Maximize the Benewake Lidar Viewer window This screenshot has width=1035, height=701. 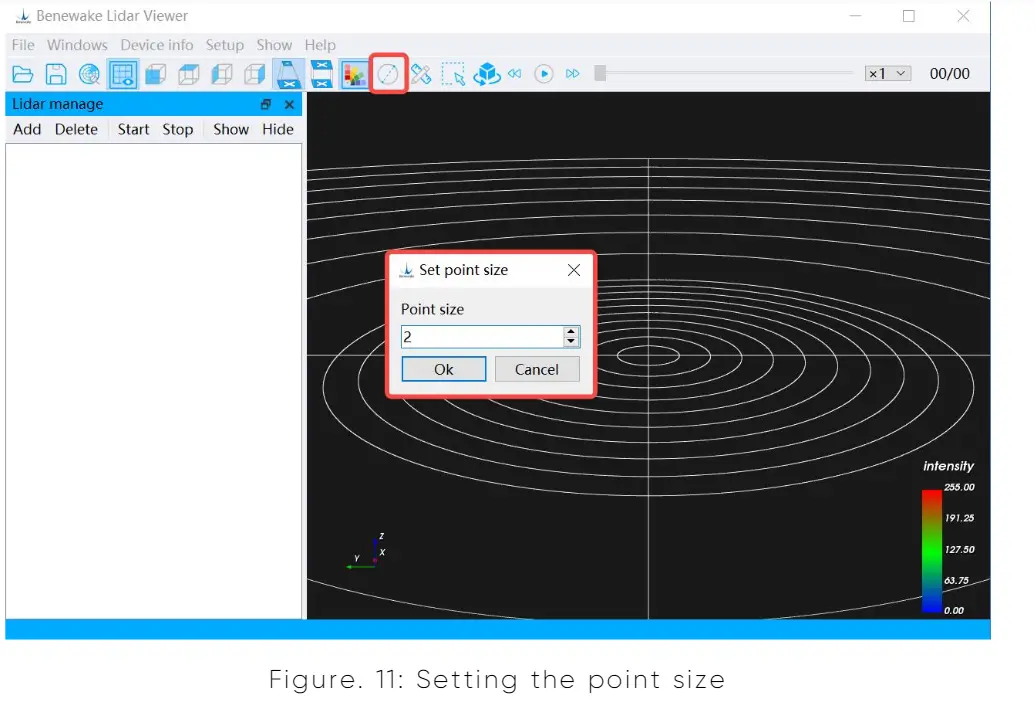pos(909,16)
